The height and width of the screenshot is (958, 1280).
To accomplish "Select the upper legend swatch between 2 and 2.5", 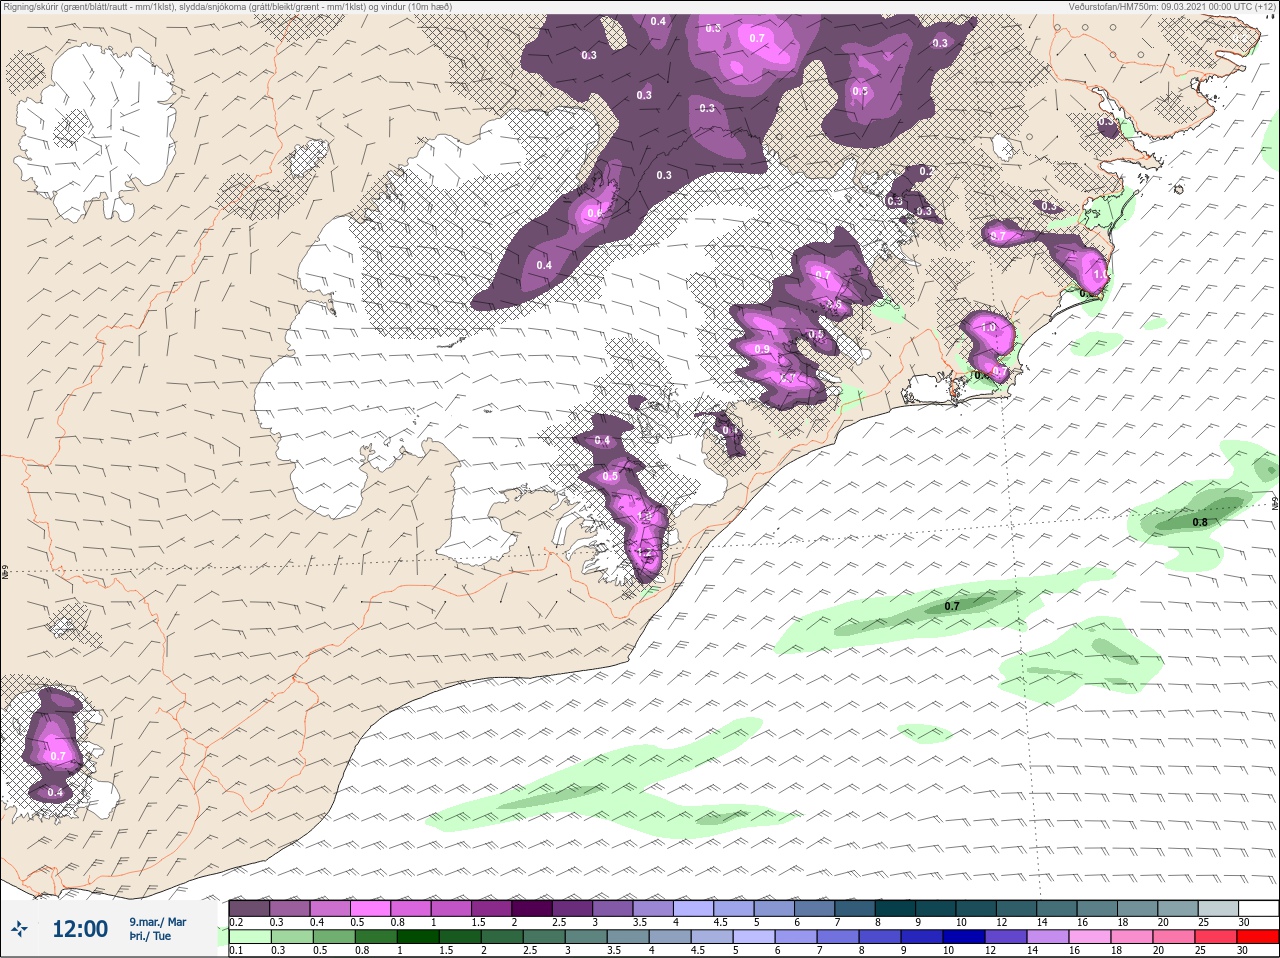I will 533,908.
